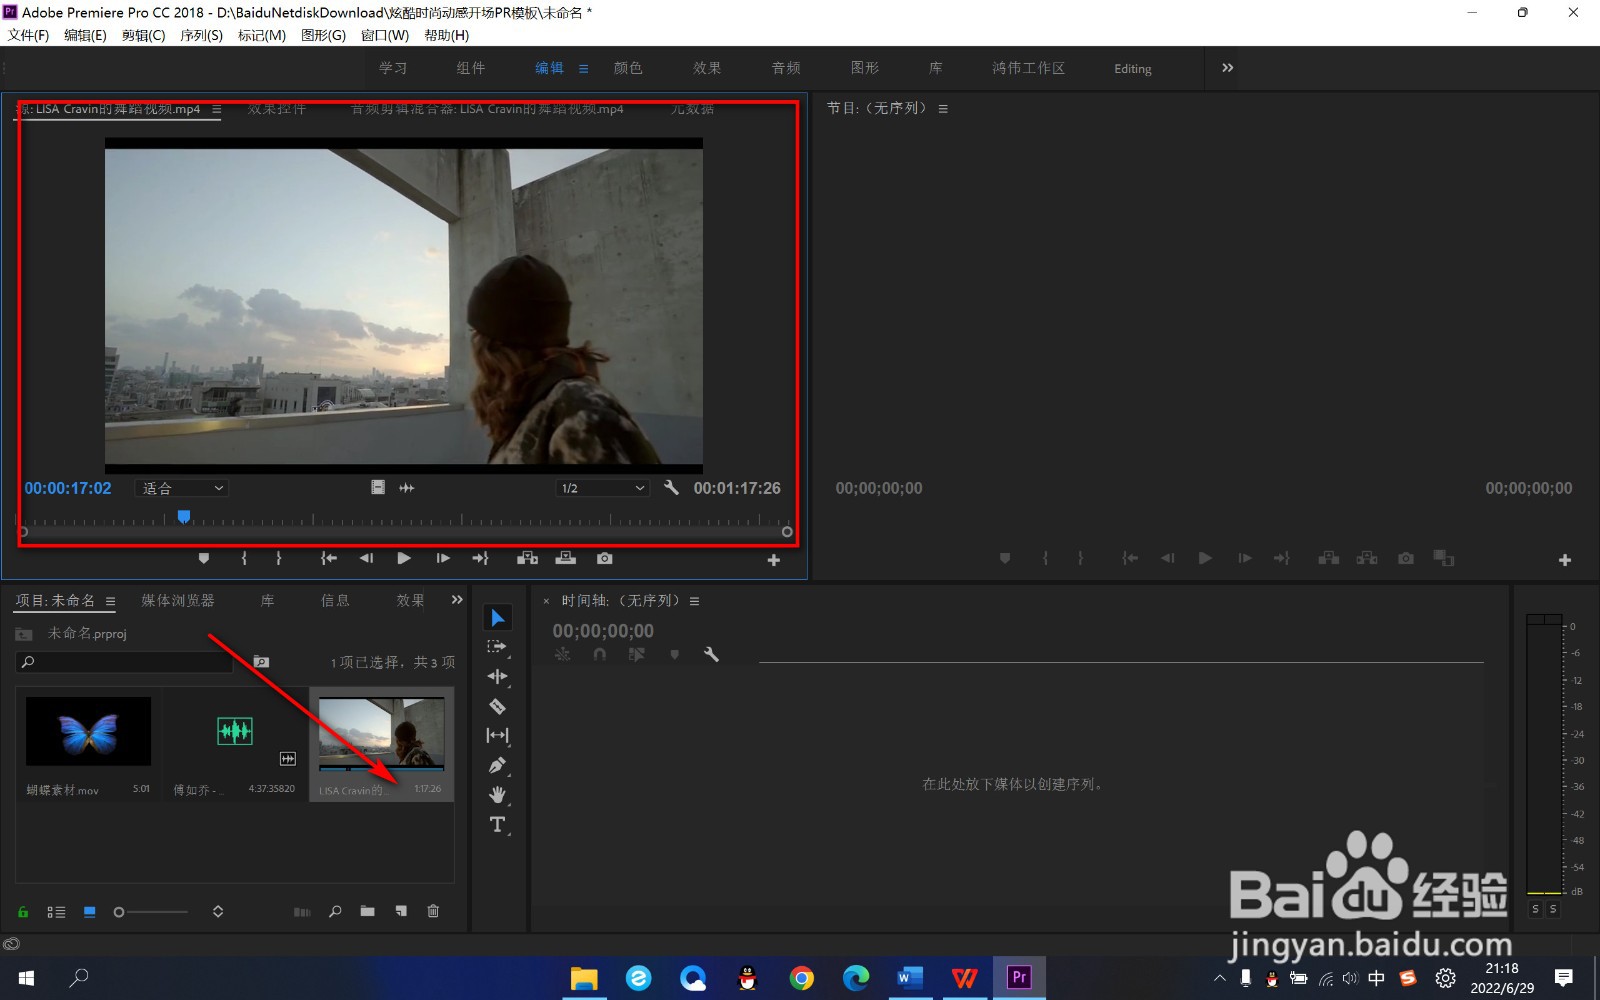The height and width of the screenshot is (1000, 1600).
Task: Select the Ripple Edit tool
Action: (x=497, y=677)
